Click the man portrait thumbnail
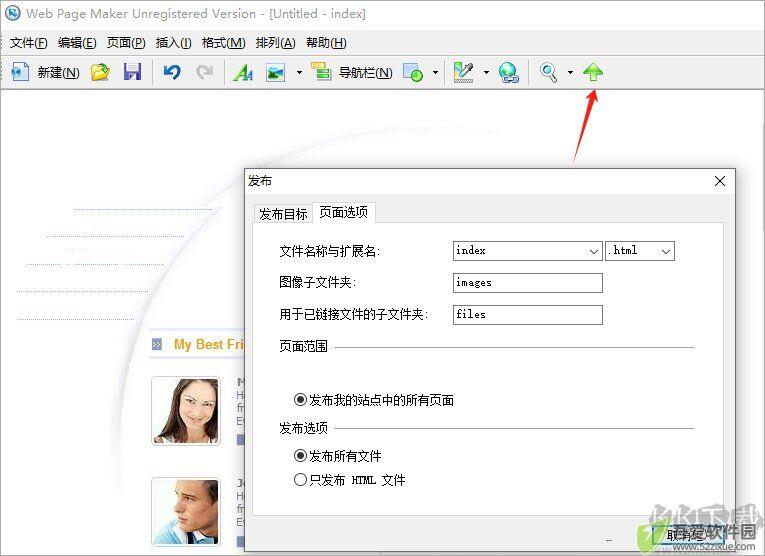This screenshot has height=556, width=765. 186,512
